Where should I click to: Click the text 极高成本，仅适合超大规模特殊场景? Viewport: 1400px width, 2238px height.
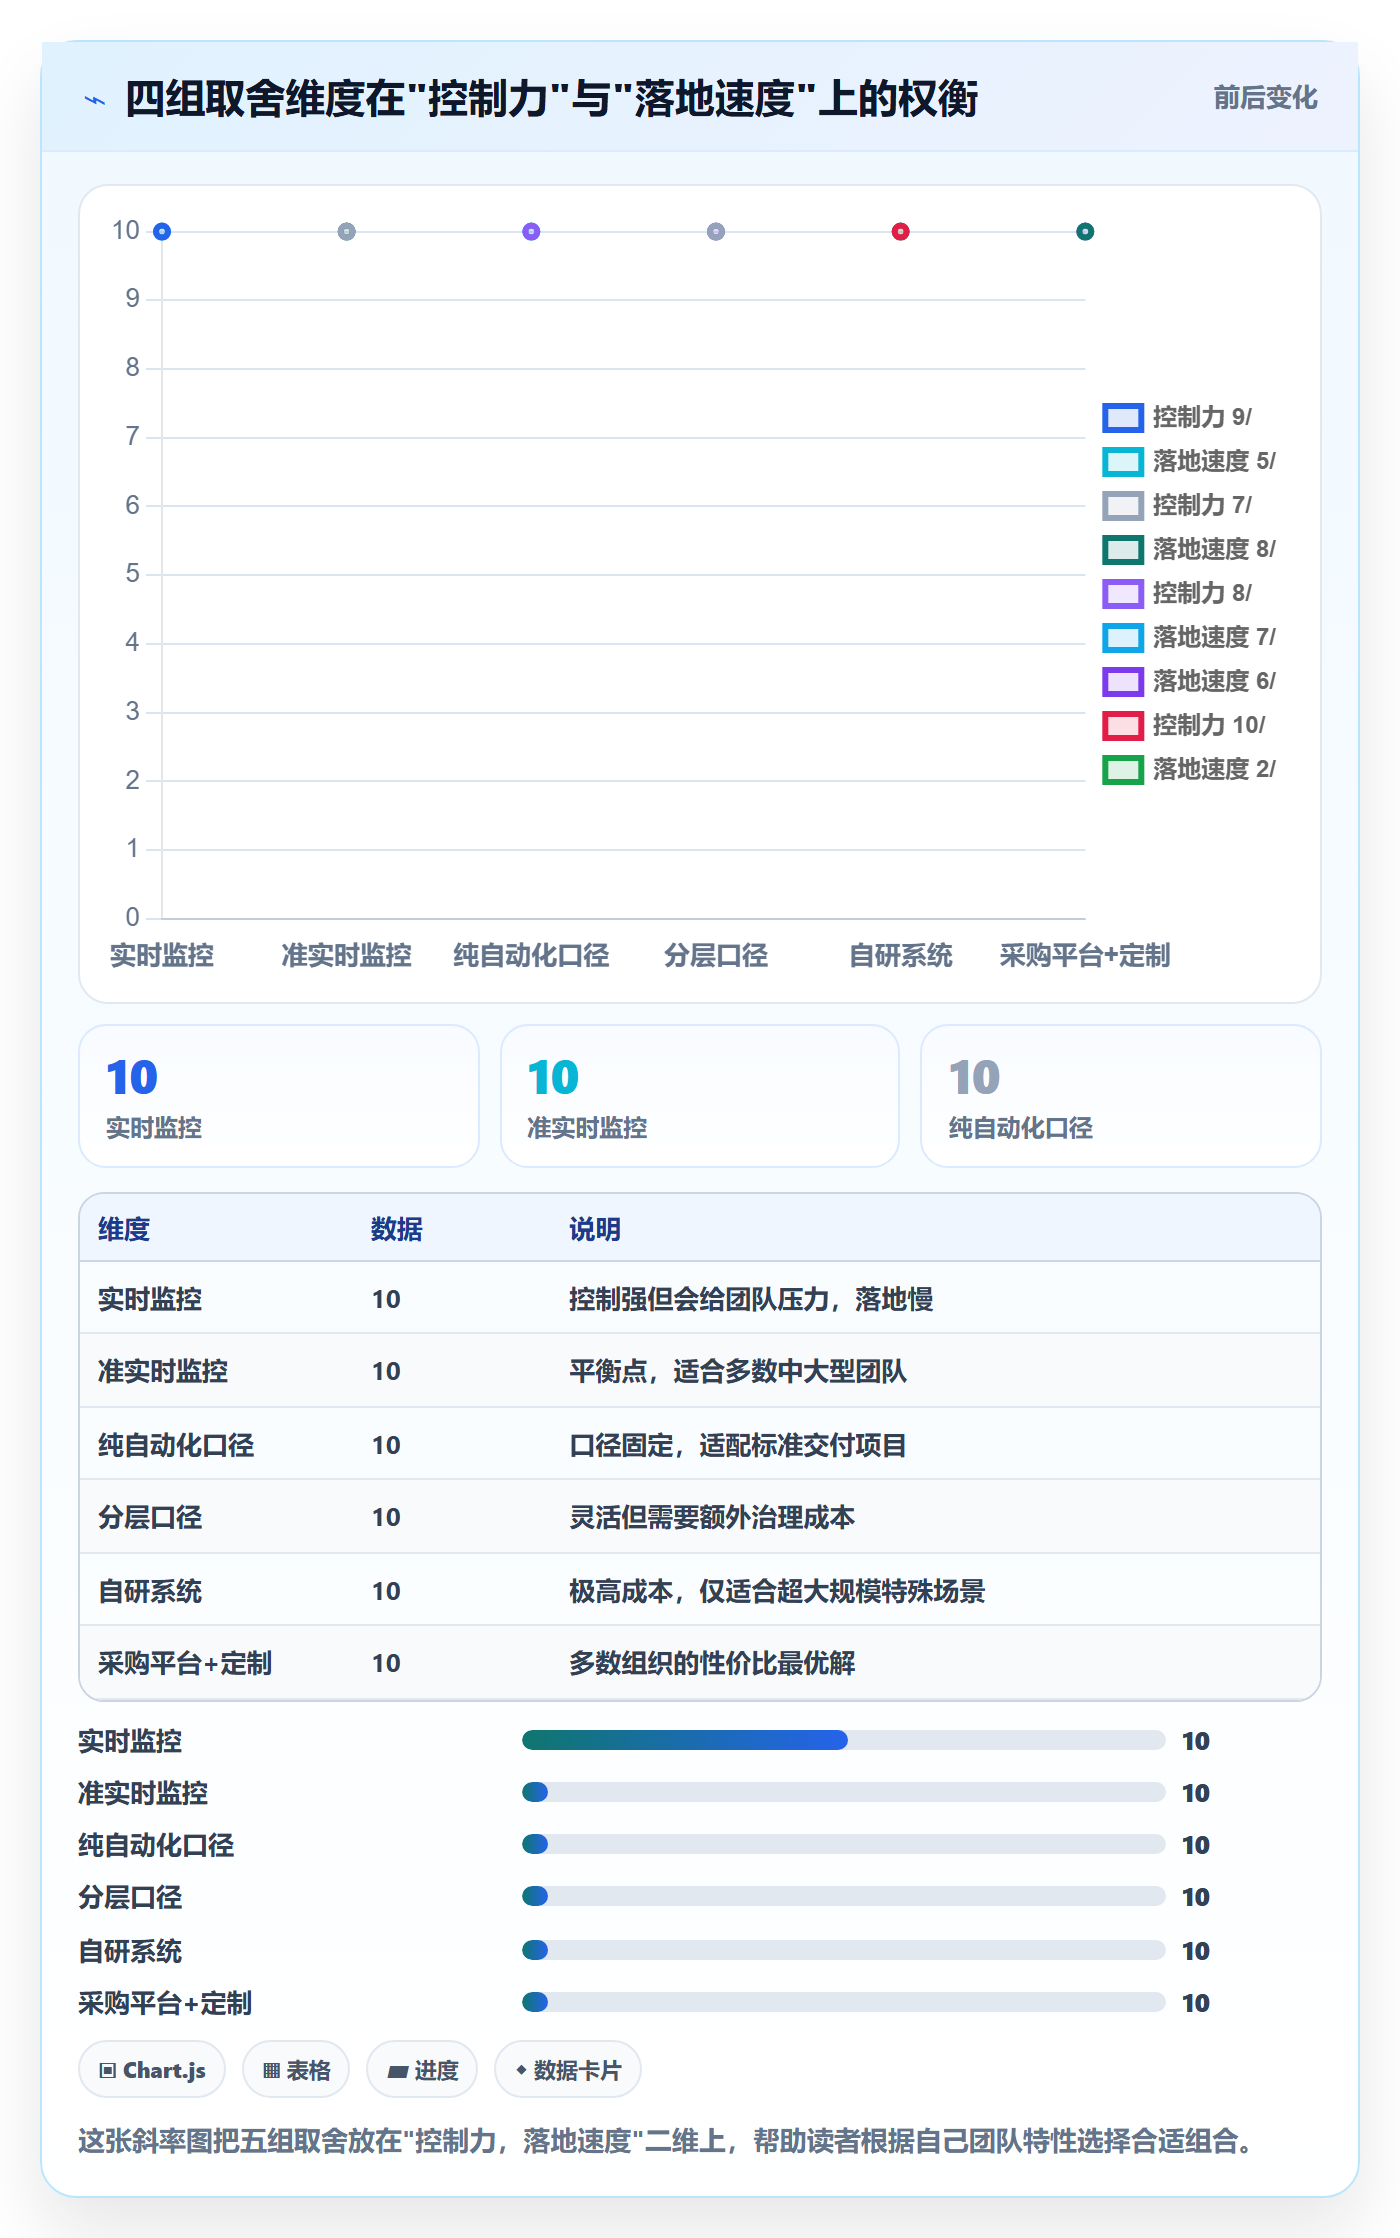[x=777, y=1591]
